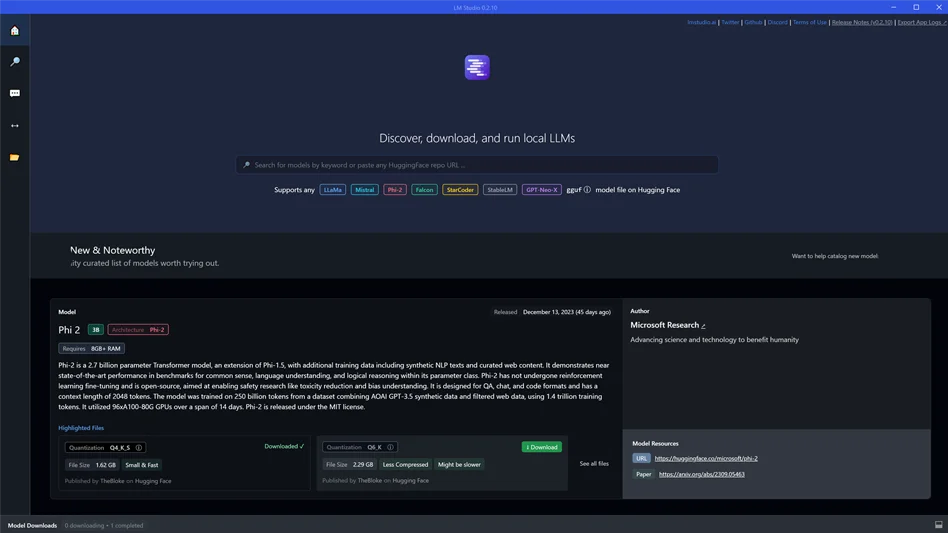Click the Requires 8GB+ RAM badge
The image size is (948, 533).
[91, 349]
